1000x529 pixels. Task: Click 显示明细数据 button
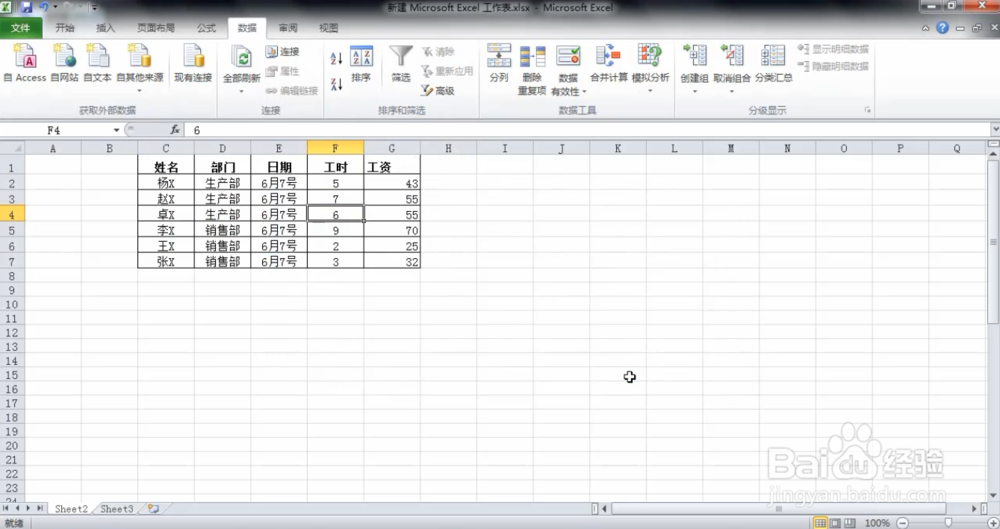pos(834,49)
